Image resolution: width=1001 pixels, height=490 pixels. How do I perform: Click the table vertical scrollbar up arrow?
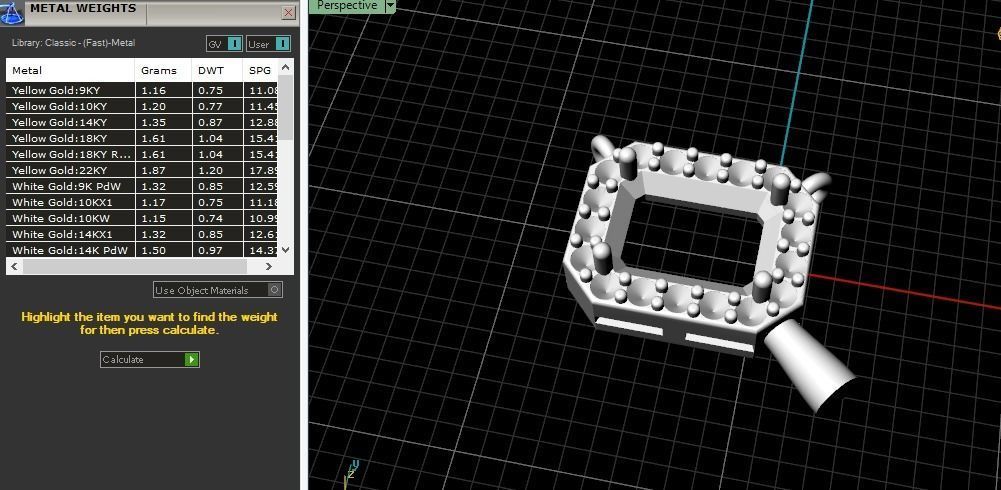(285, 67)
